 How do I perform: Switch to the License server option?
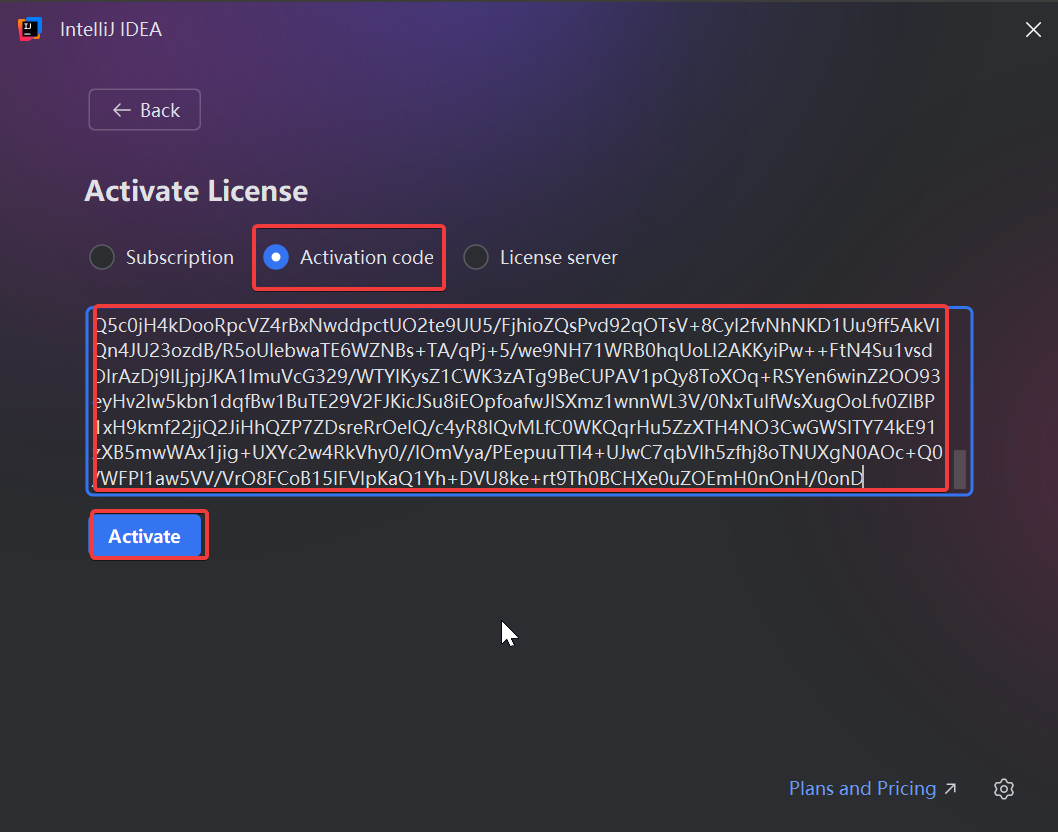tap(476, 257)
